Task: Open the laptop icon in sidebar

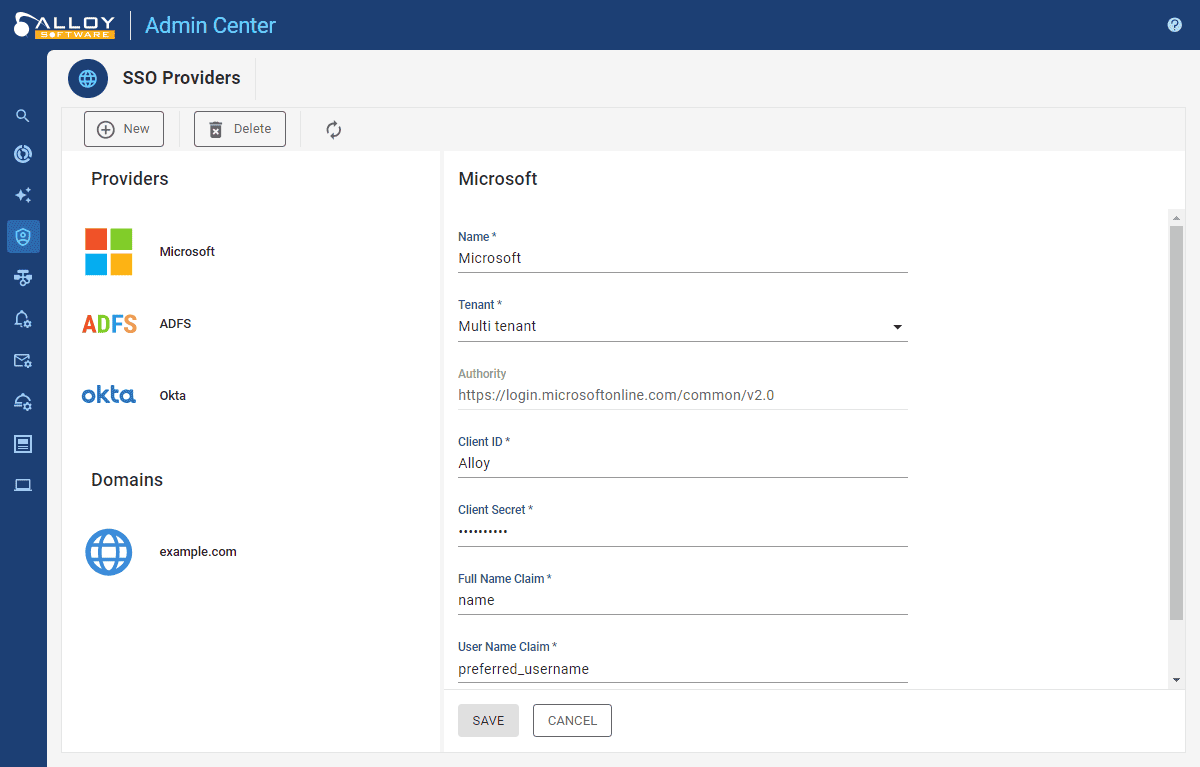Action: [23, 485]
